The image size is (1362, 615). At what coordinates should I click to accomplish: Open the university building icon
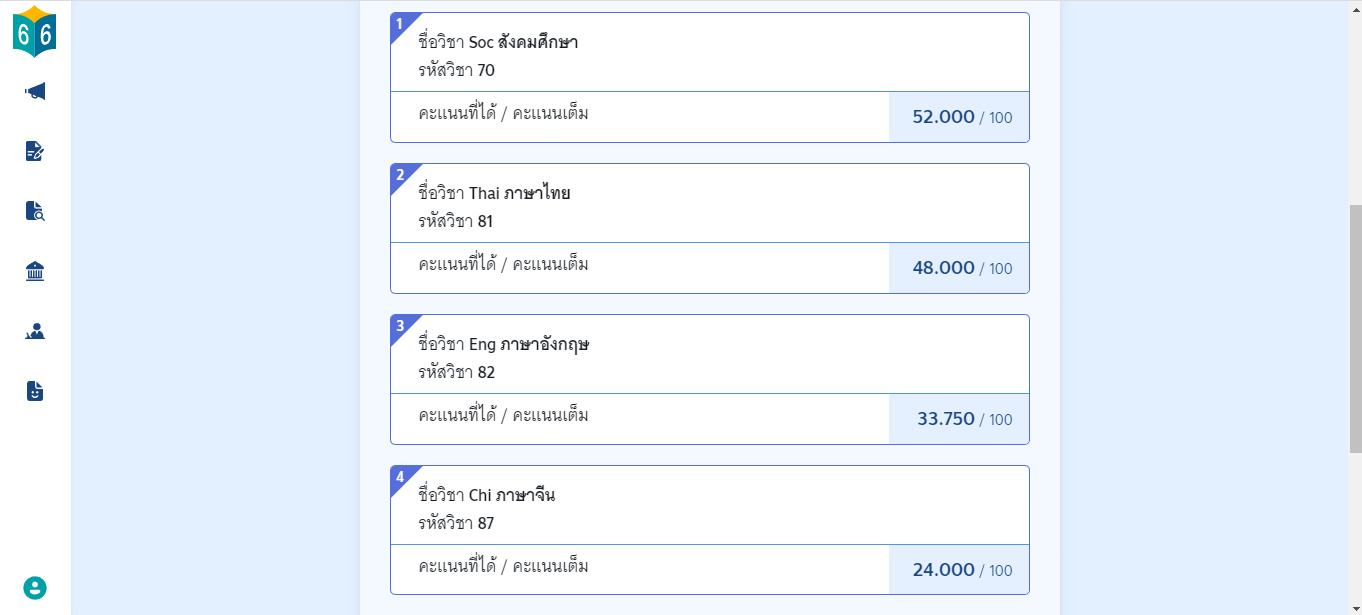click(35, 271)
